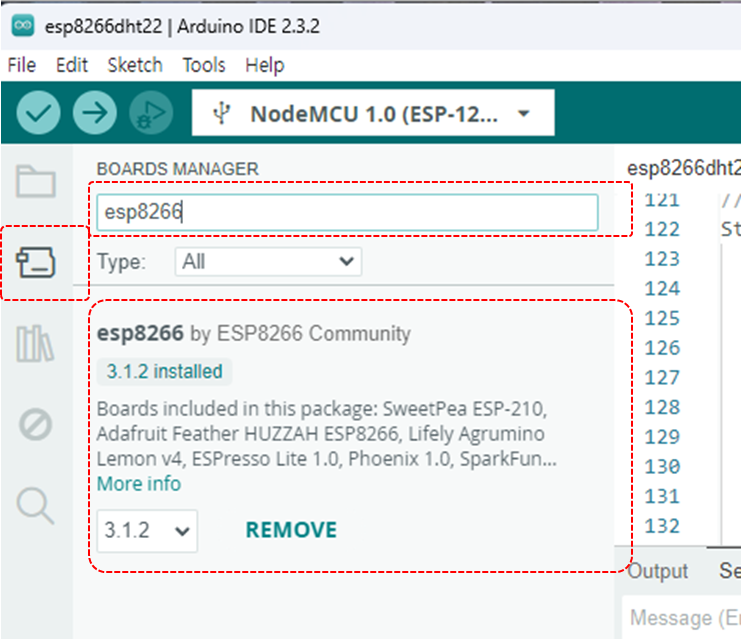741x639 pixels.
Task: Click the Arduino IDE logo in title bar
Action: 23,26
